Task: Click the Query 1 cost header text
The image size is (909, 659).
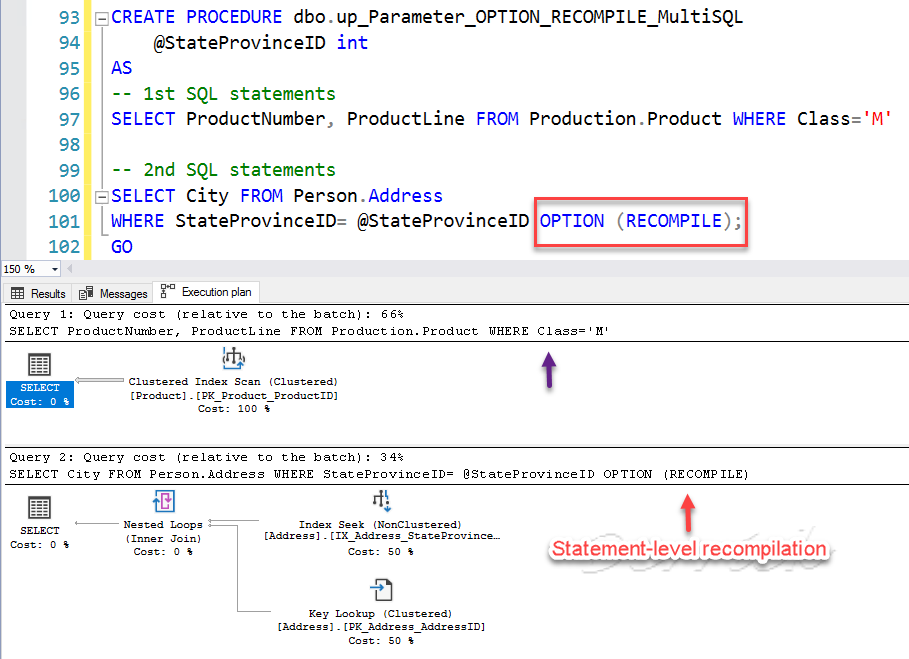Action: (200, 313)
